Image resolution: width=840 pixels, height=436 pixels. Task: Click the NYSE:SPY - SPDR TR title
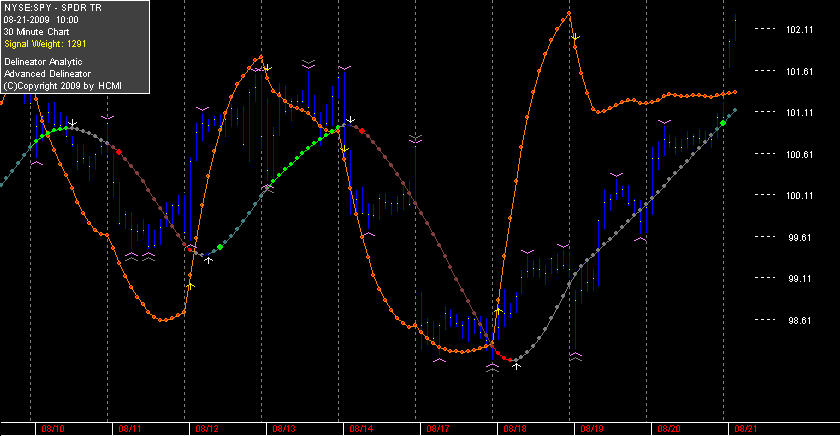coord(52,7)
